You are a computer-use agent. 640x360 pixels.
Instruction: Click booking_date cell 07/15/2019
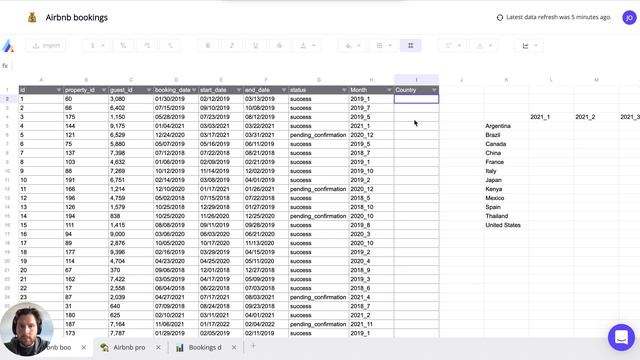[176, 108]
